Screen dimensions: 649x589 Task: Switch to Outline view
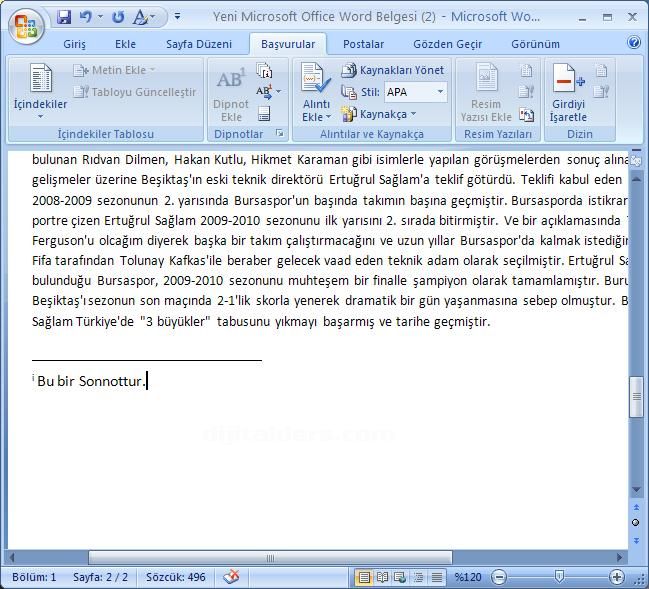coord(418,577)
